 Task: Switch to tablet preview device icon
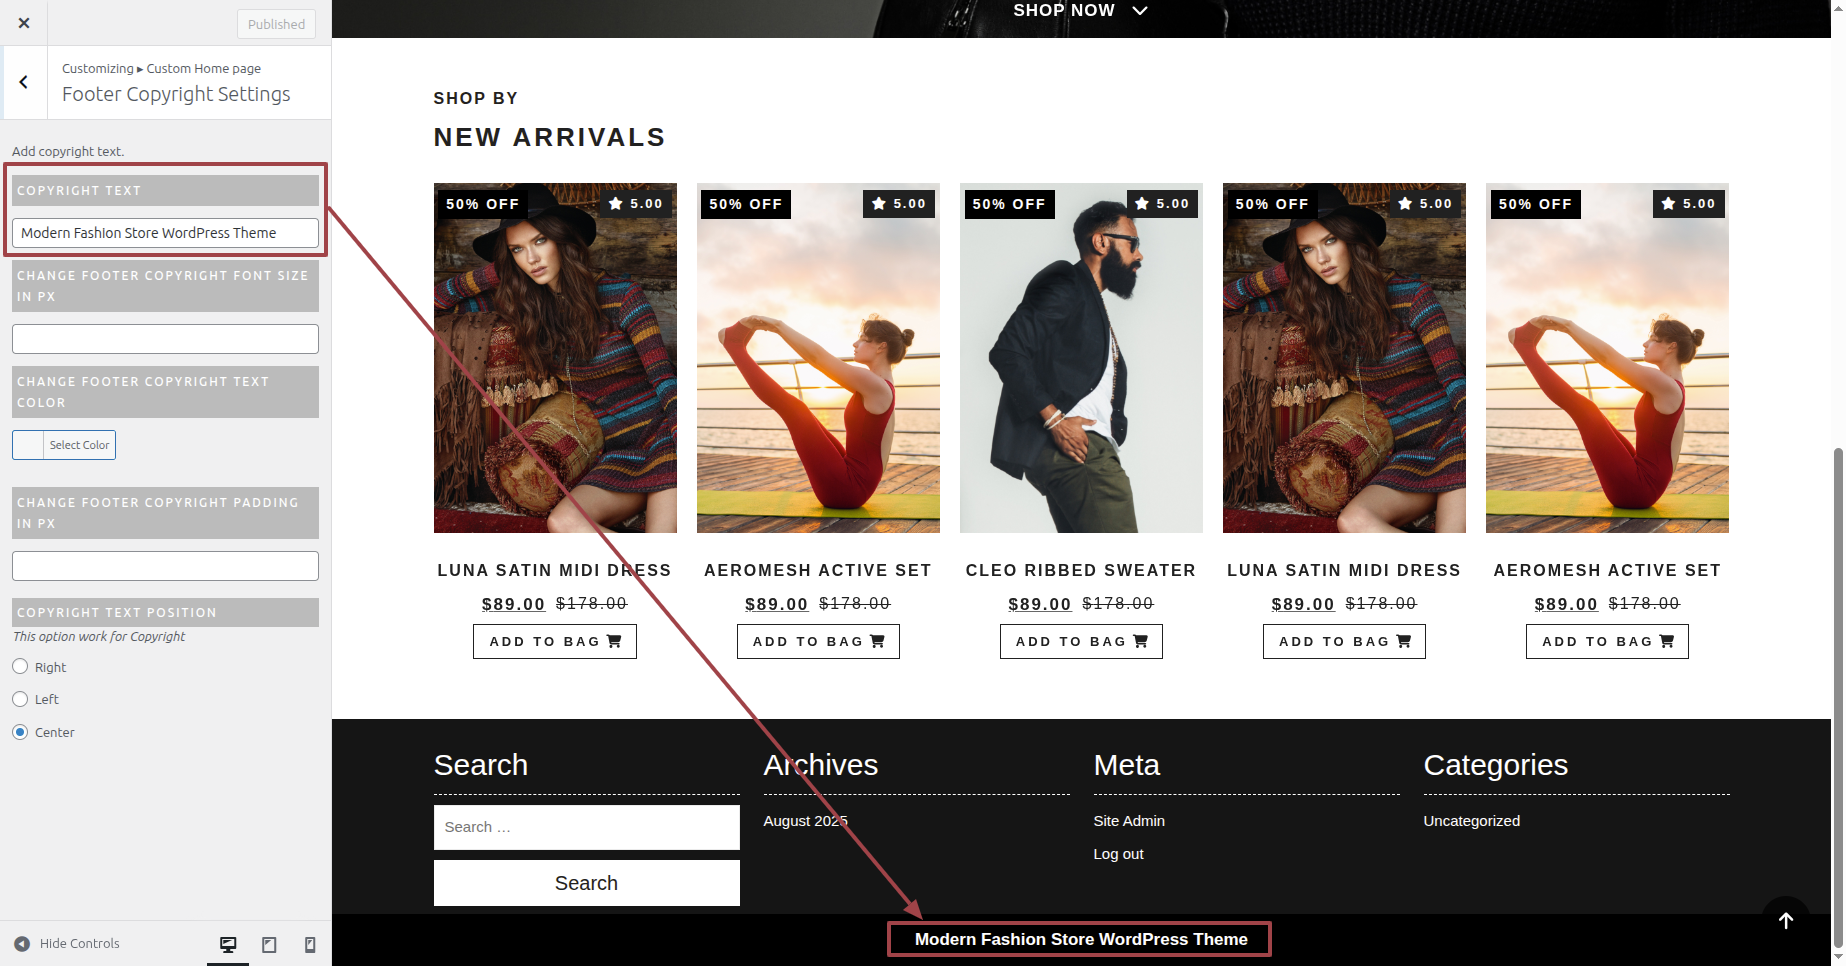click(x=269, y=944)
